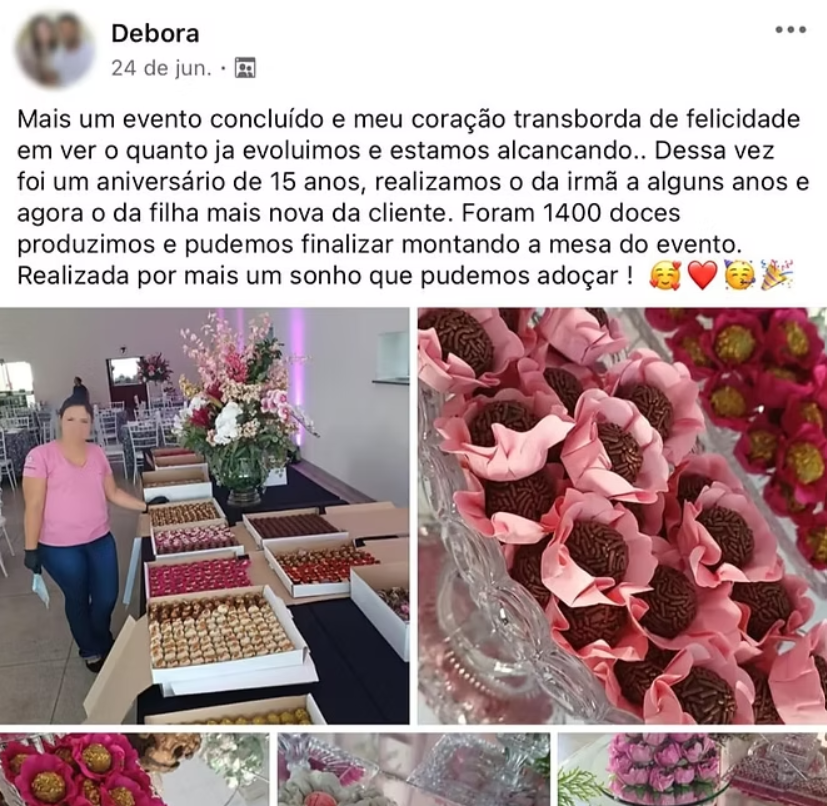This screenshot has width=827, height=806.
Task: Open close-up photo of pink-wrapped brigadeiros
Action: [x=622, y=515]
